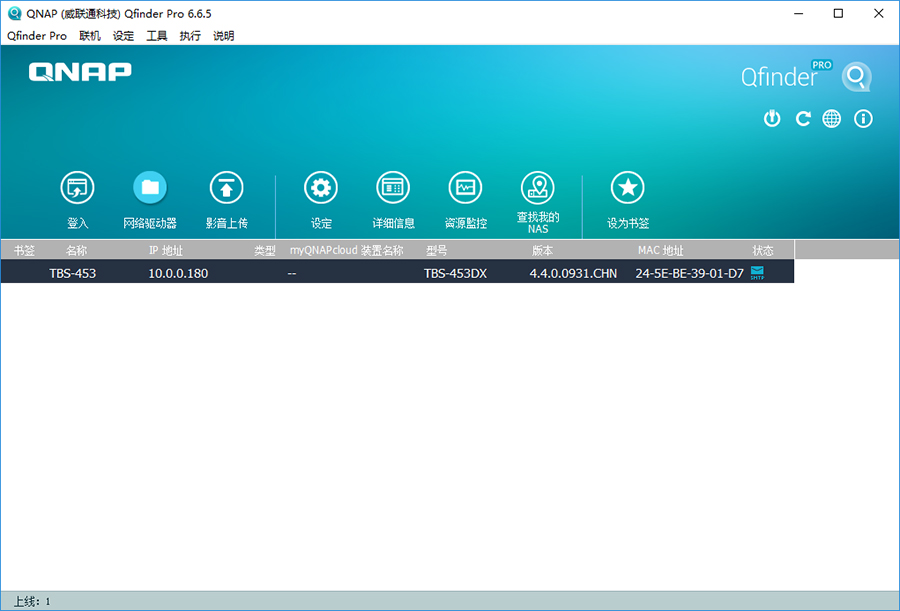
Task: Click the circled info icon
Action: pos(864,118)
